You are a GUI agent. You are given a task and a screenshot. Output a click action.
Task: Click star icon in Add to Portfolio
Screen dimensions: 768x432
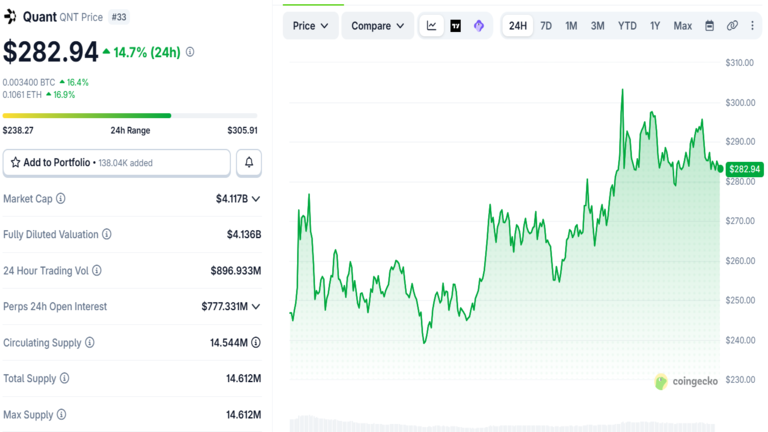[x=16, y=162]
